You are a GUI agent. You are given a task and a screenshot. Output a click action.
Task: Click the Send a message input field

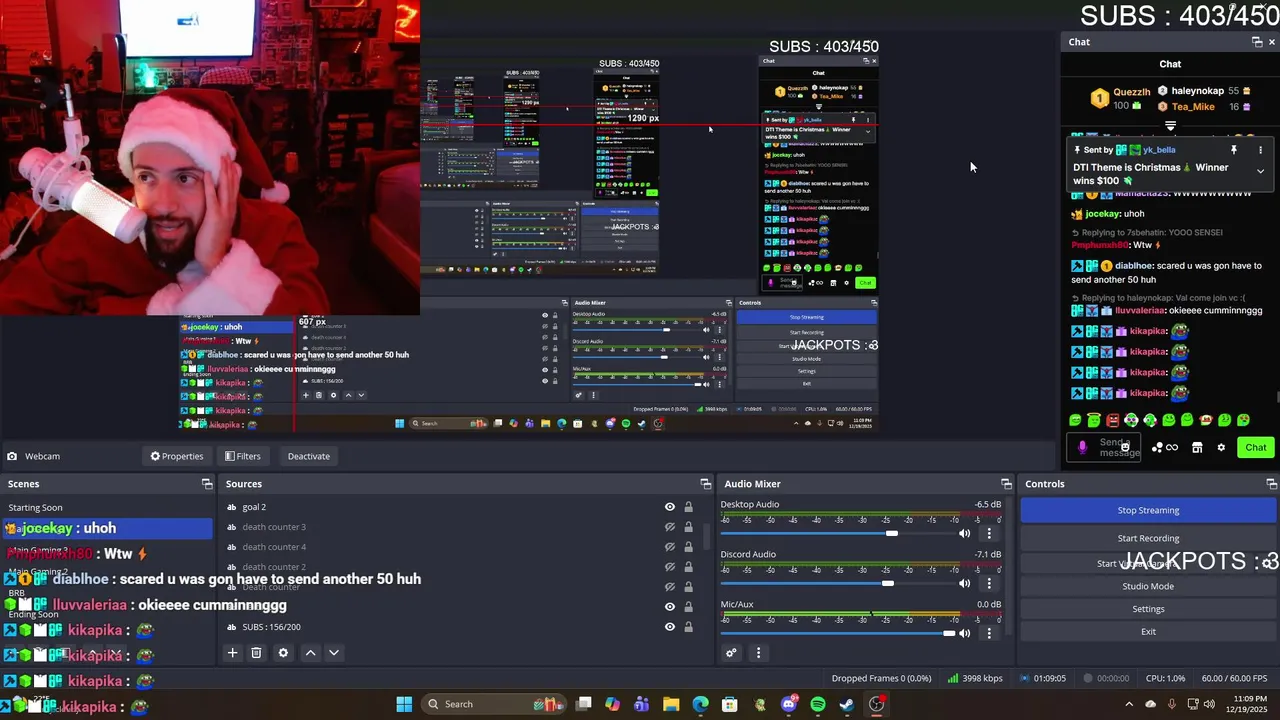(1105, 448)
